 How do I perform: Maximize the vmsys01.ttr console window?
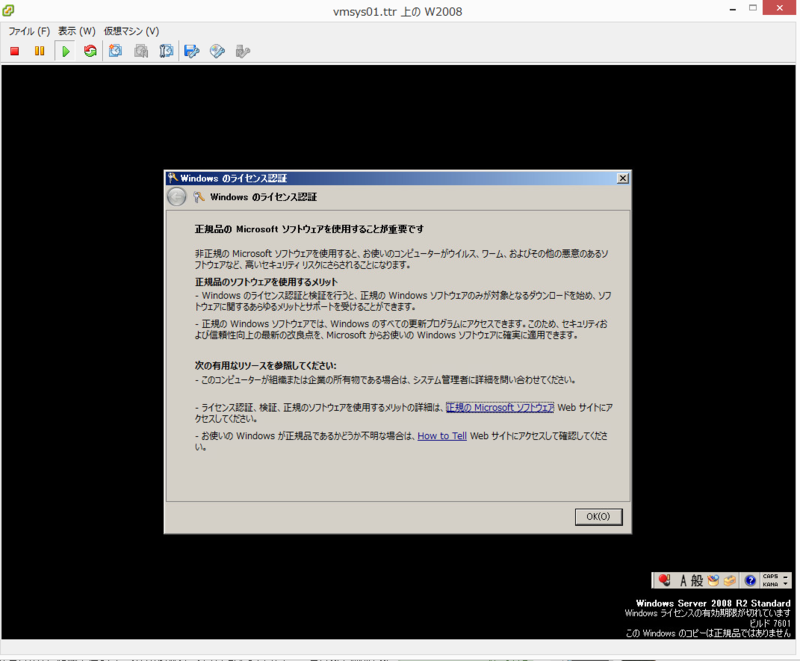(753, 8)
